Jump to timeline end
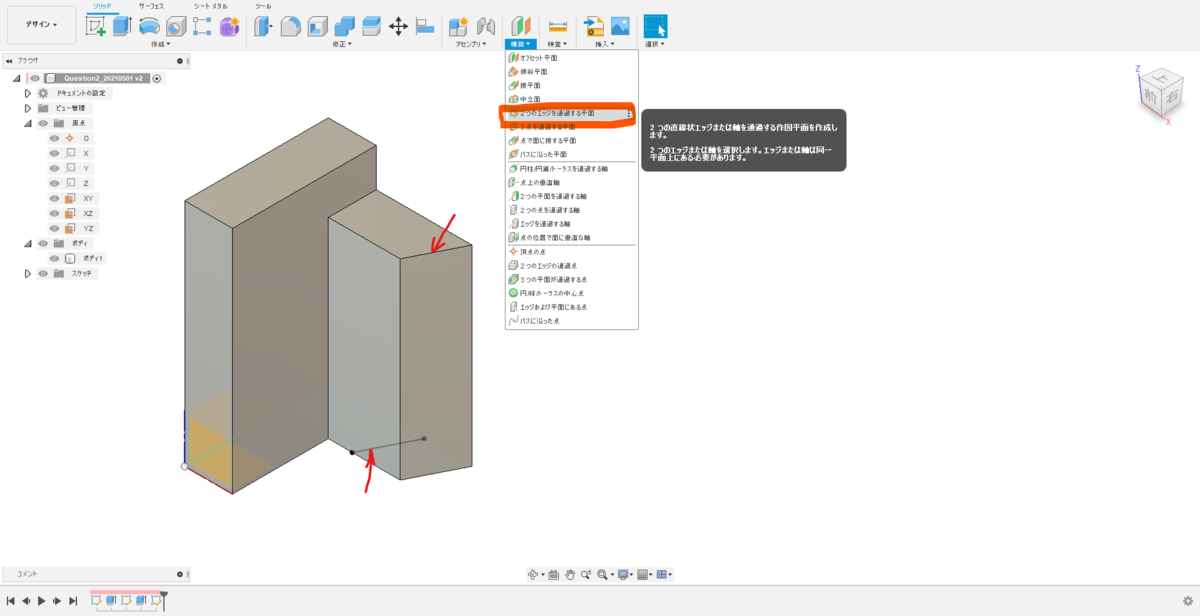Screen dimensions: 1200x616 (x=73, y=601)
